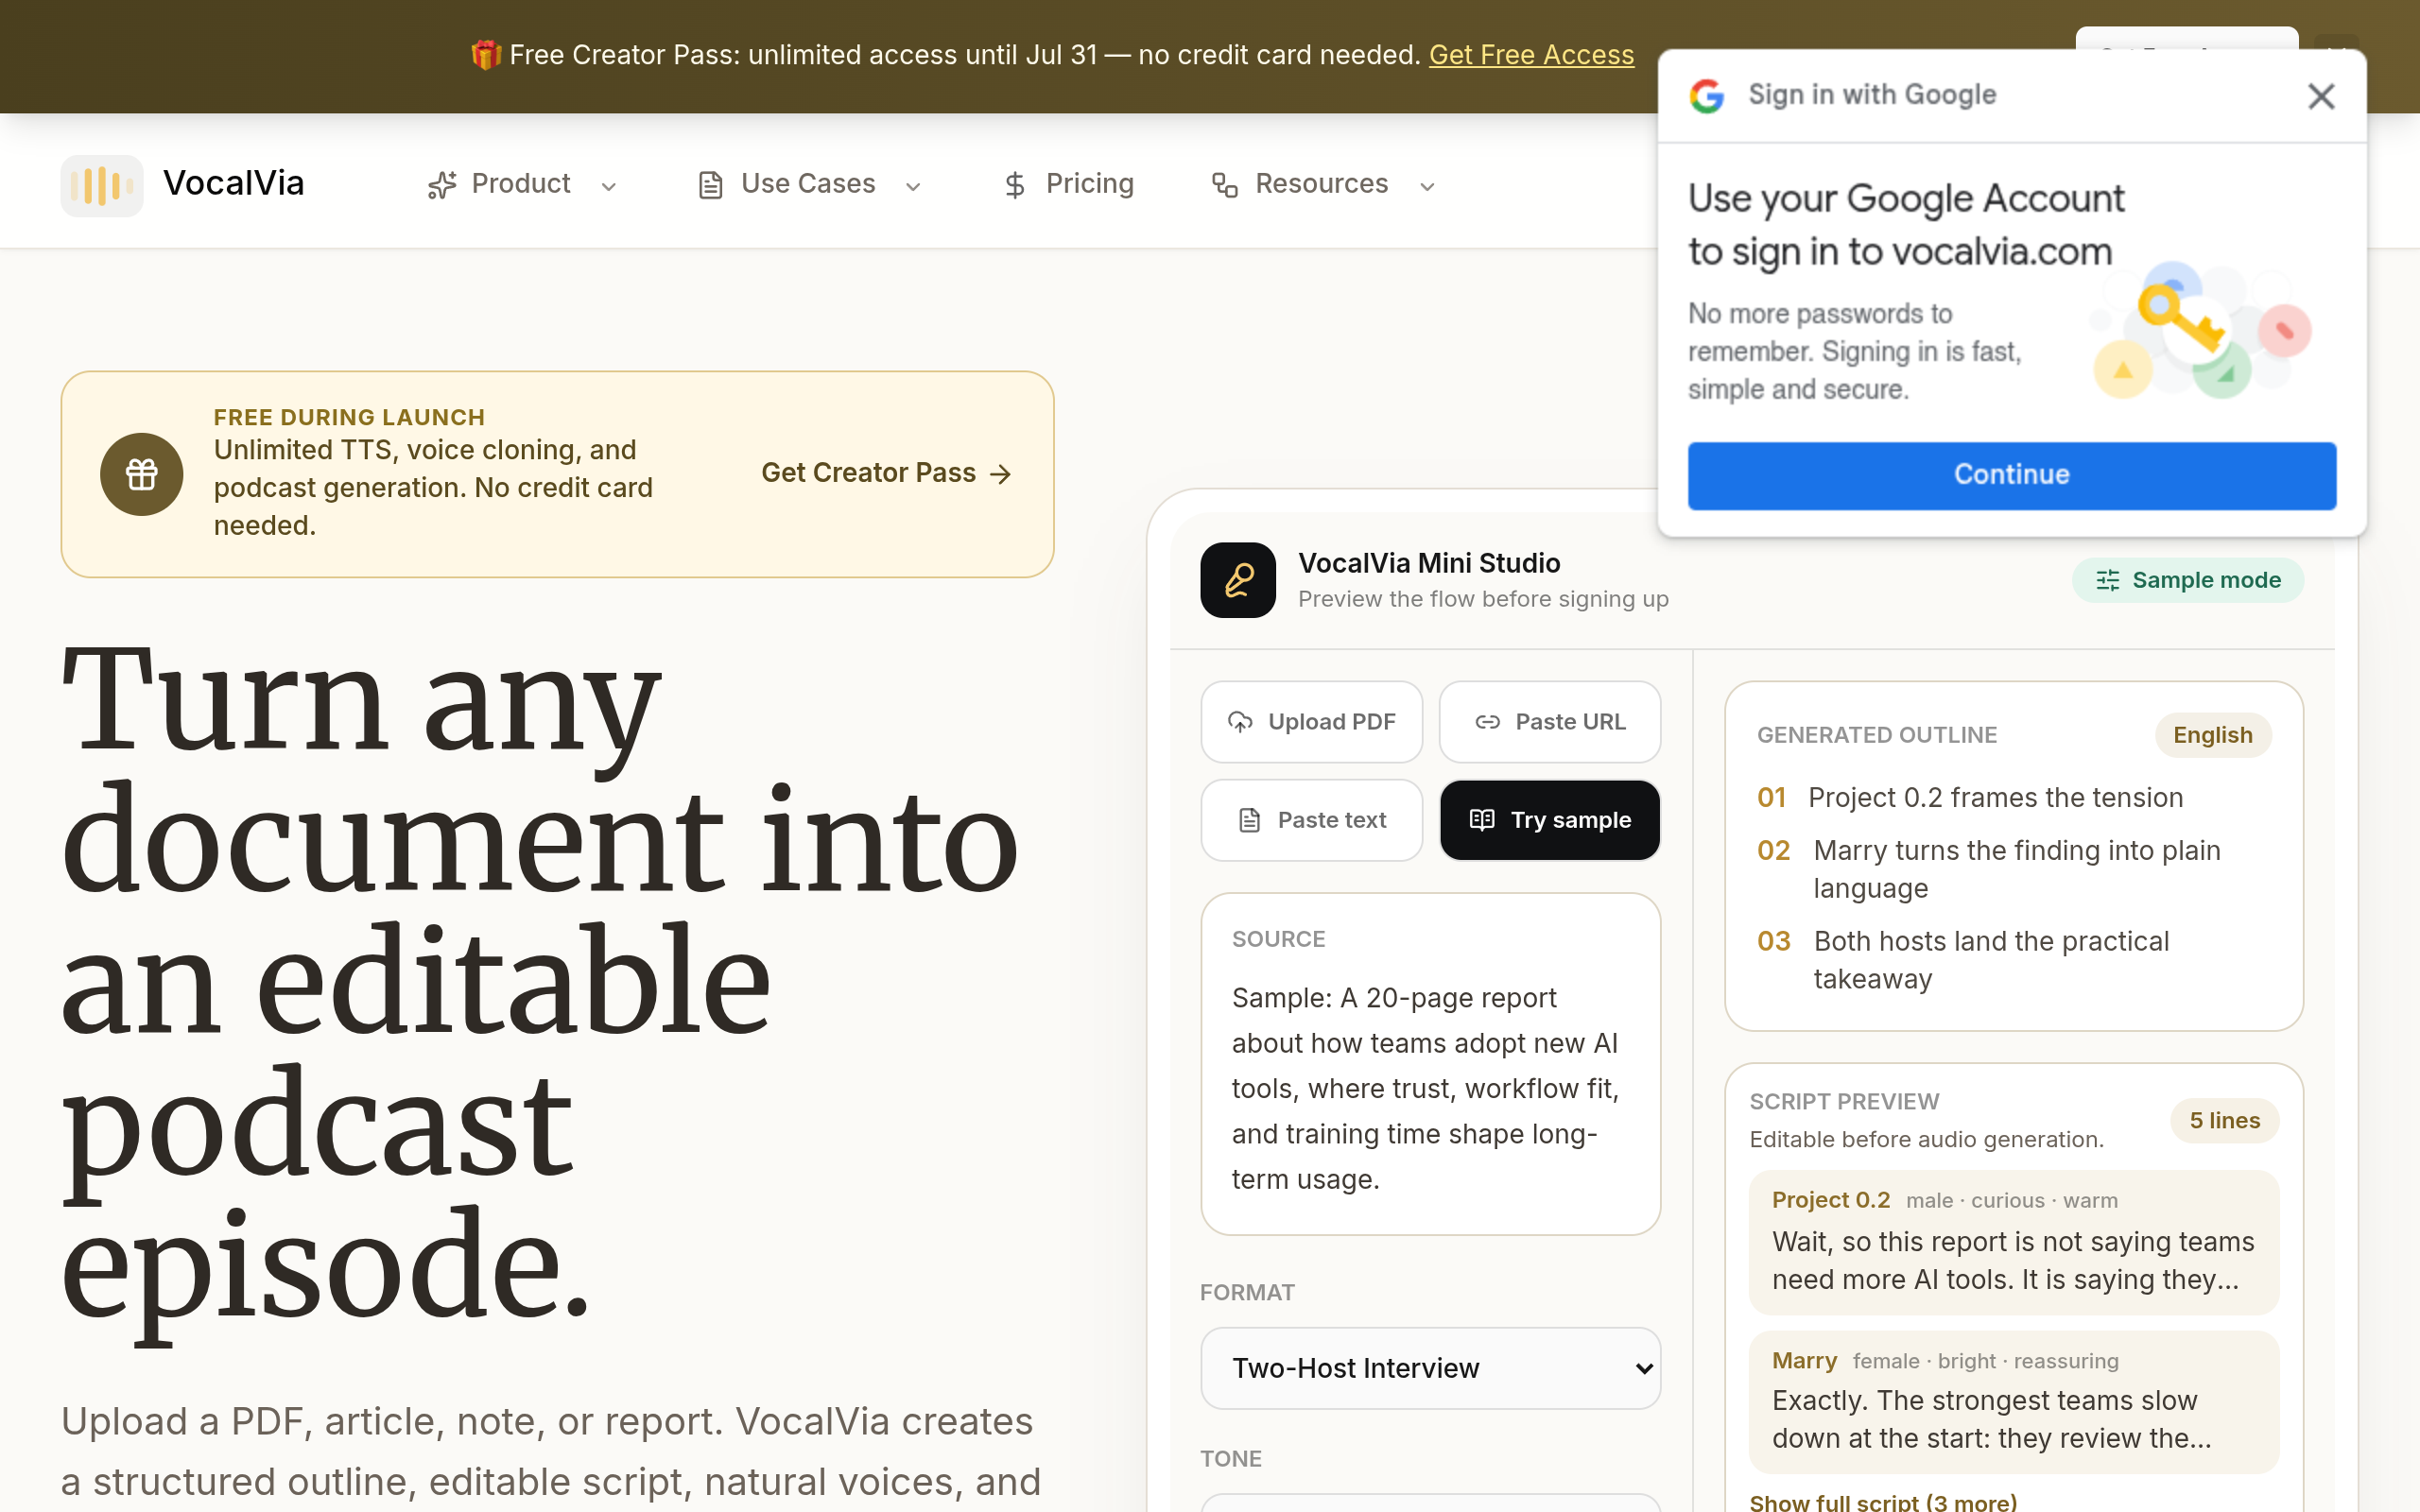Click the Pricing dollar sign icon
This screenshot has height=1512, width=2420.
click(1015, 185)
